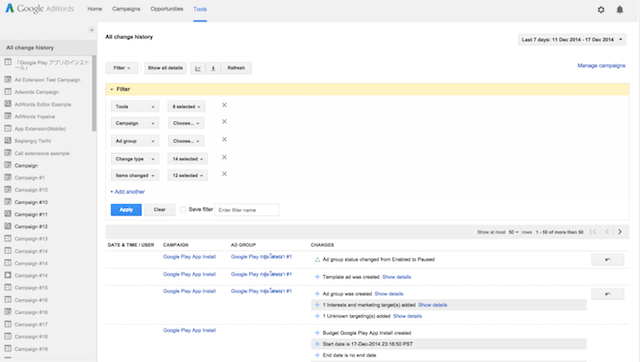Click the Ad Extension Test Campaign icon
Screen dimensions: 640x362
click(x=8, y=80)
